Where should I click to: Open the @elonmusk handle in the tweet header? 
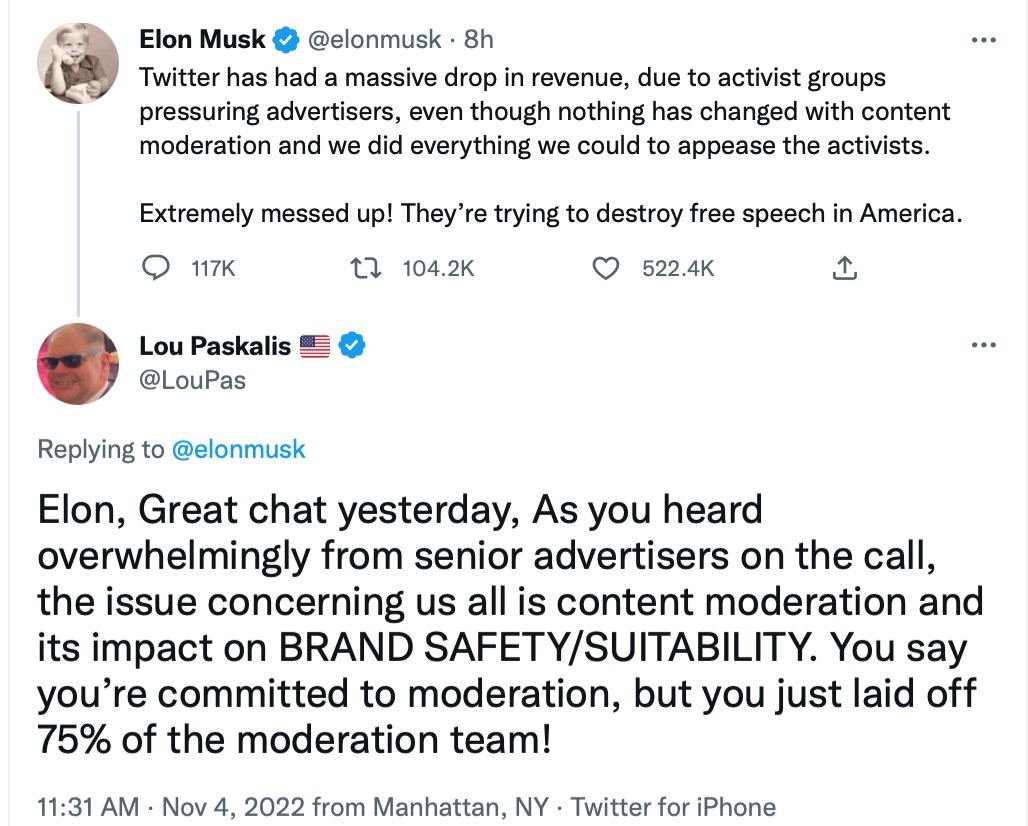(373, 40)
